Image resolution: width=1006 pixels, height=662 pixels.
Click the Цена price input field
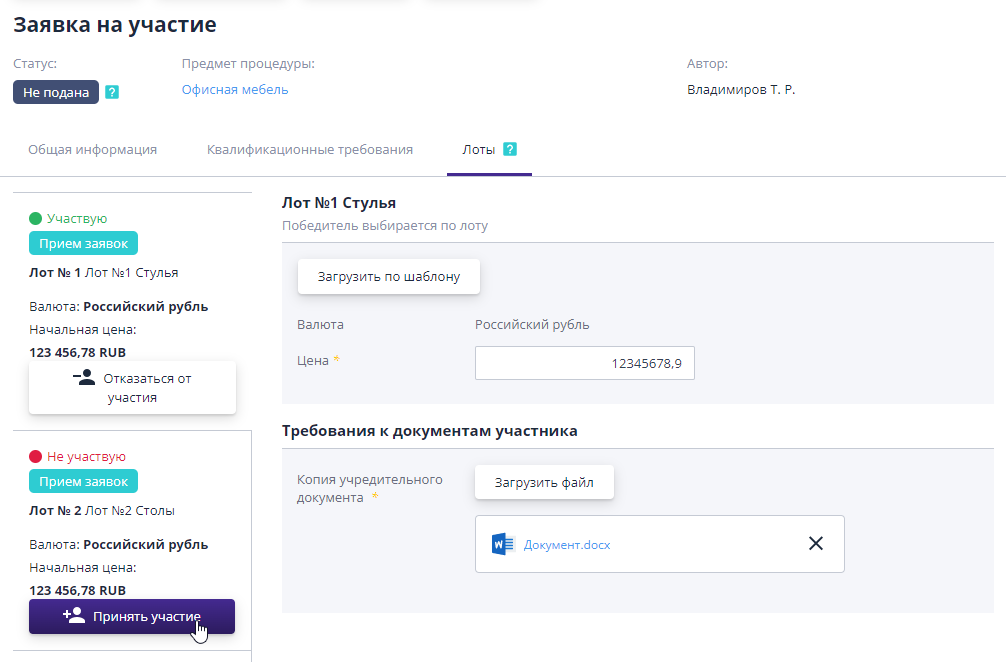584,362
